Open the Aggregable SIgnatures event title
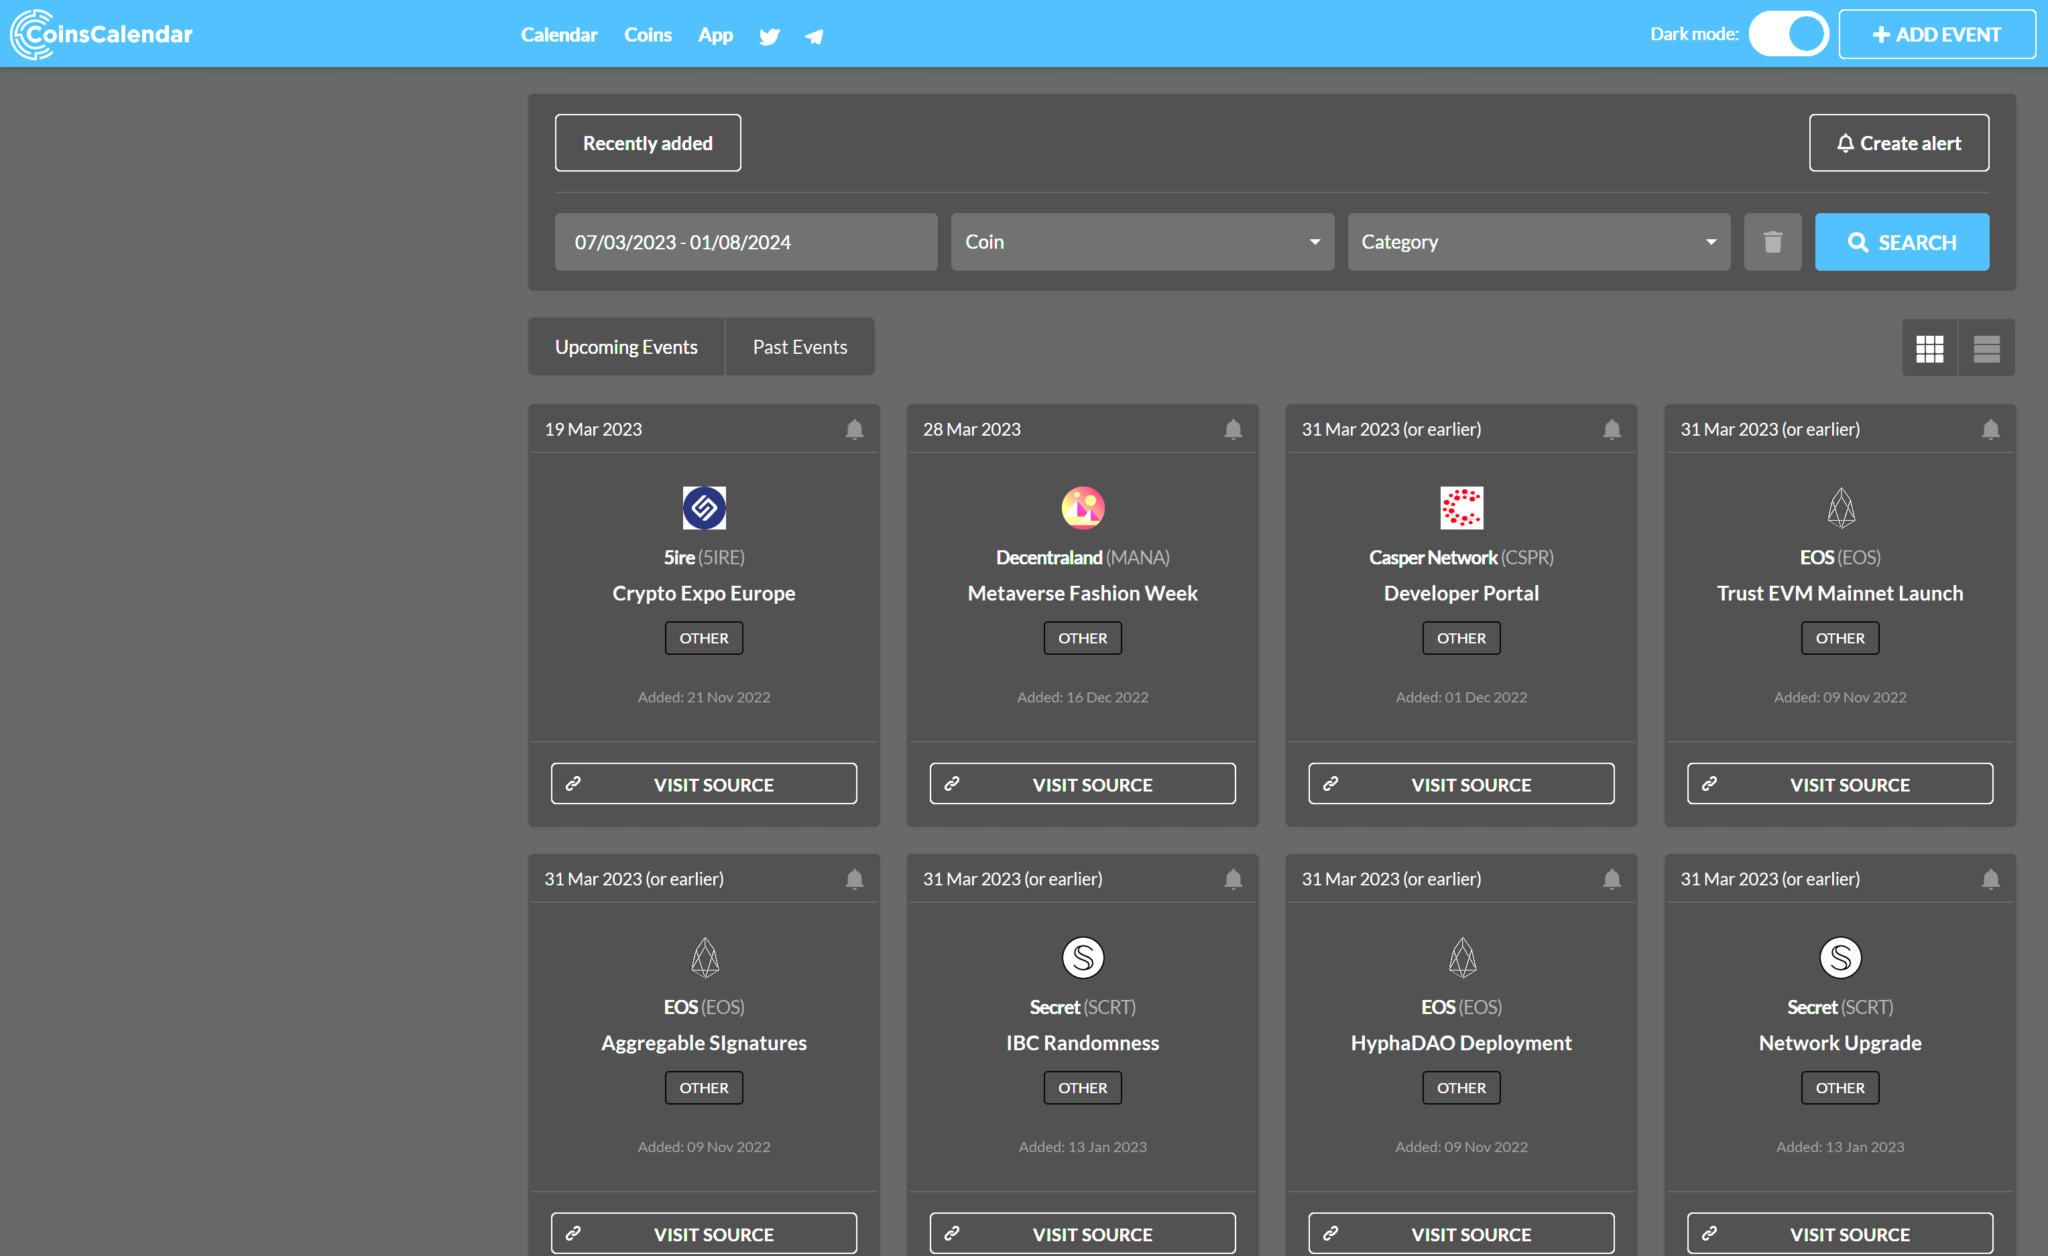This screenshot has width=2048, height=1256. [704, 1043]
